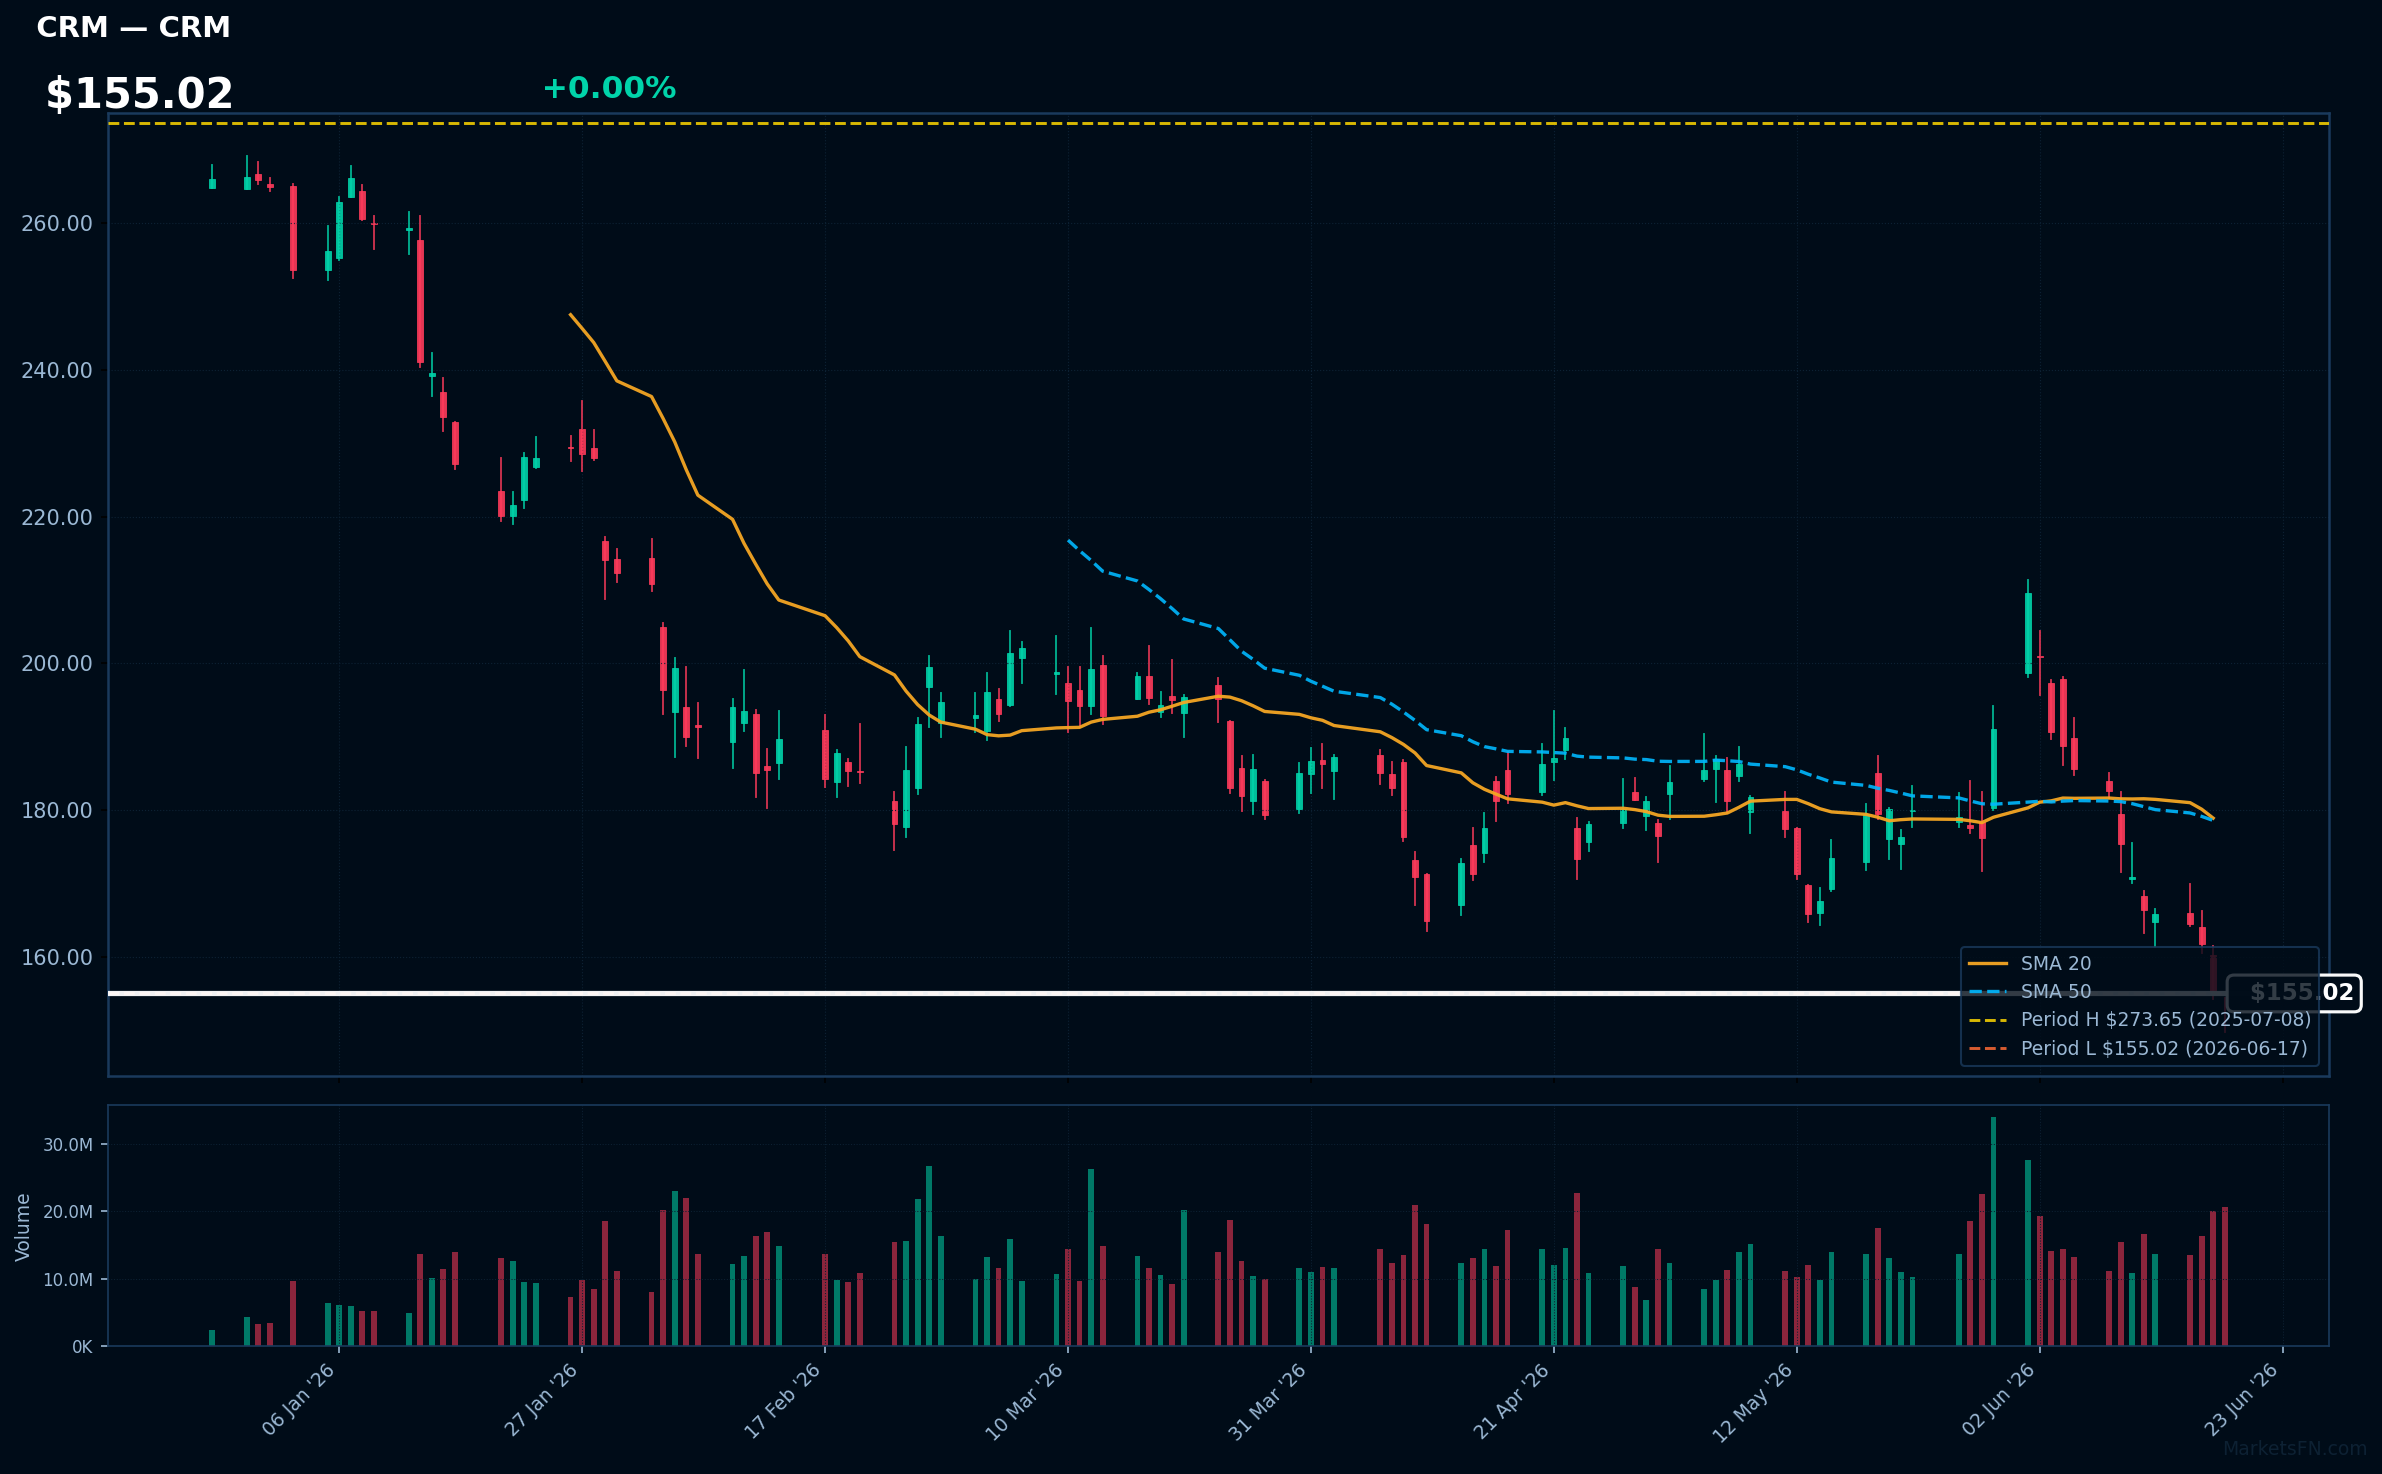Select the SMA 50 legend label

click(2055, 991)
